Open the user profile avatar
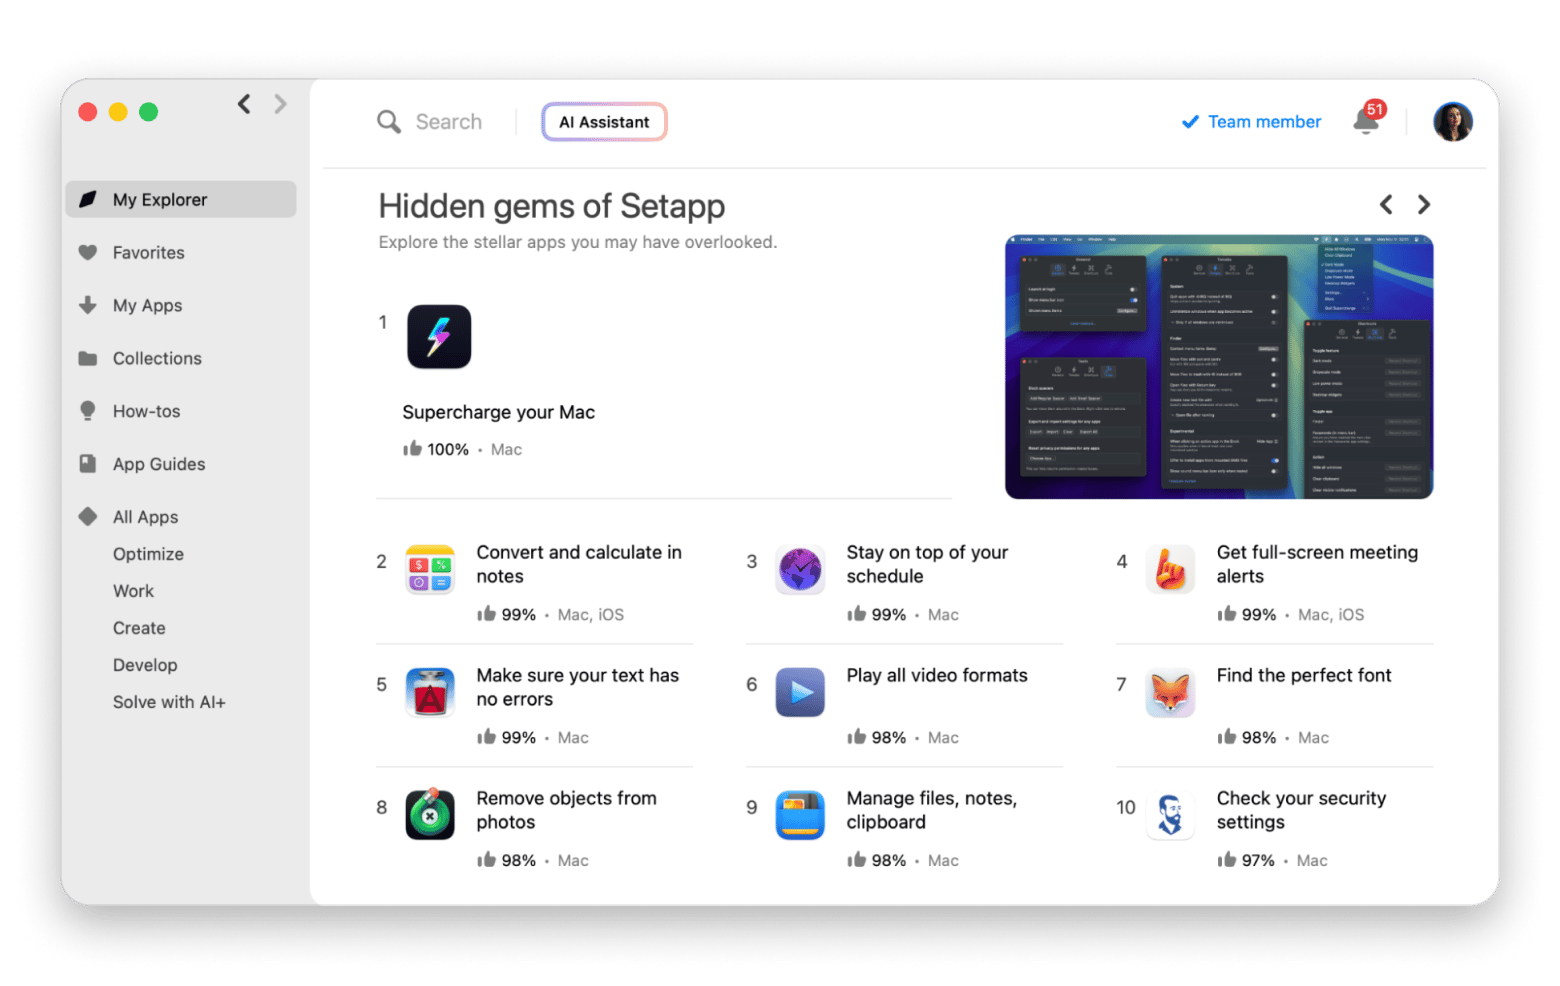This screenshot has width=1560, height=986. [1452, 122]
